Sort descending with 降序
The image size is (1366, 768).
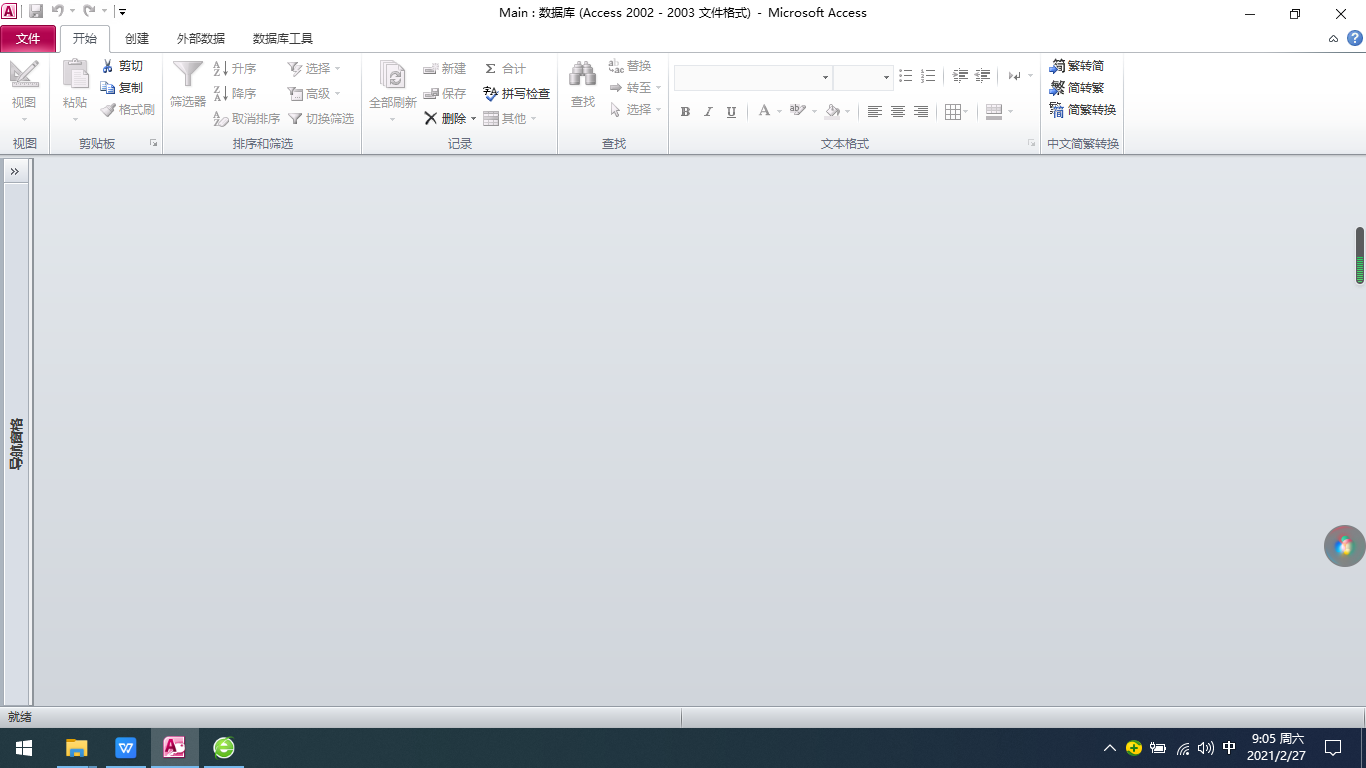235,94
